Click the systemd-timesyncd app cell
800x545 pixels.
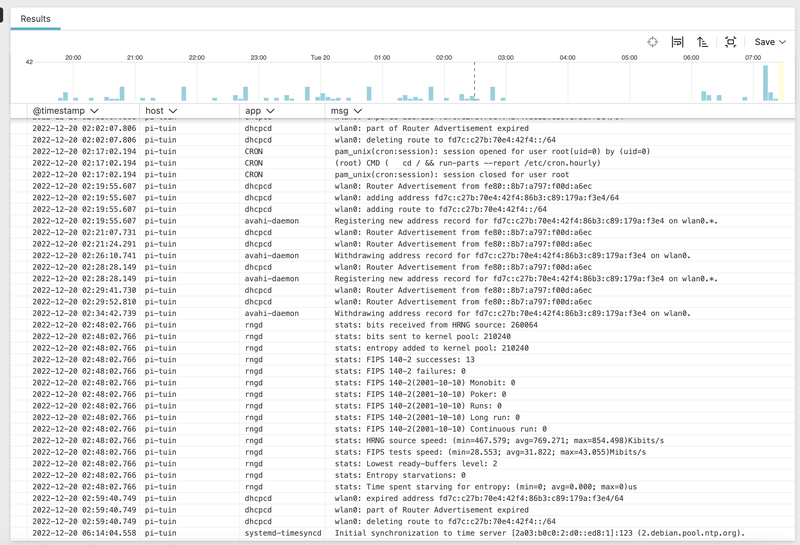pyautogui.click(x=283, y=533)
